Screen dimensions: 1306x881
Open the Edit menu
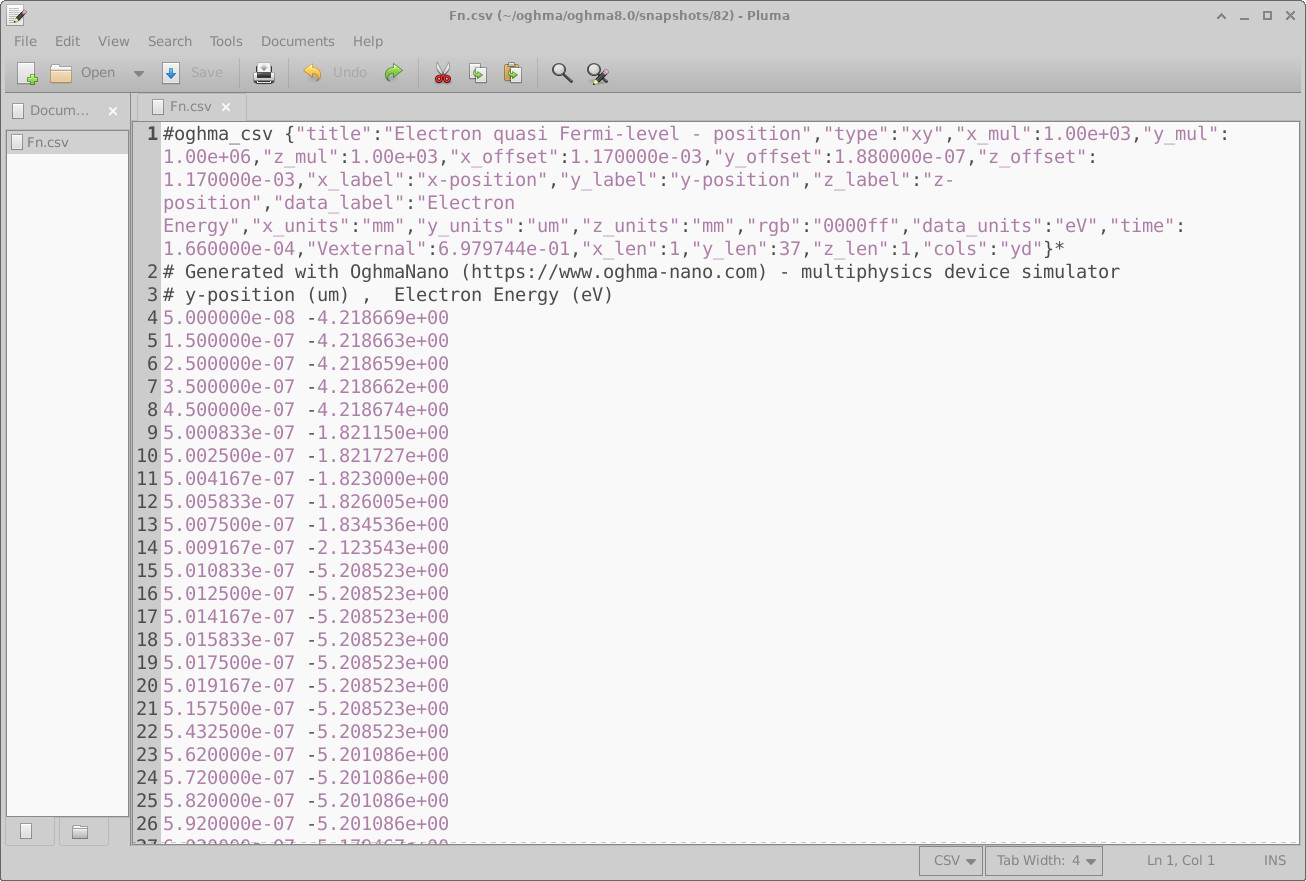coord(67,41)
